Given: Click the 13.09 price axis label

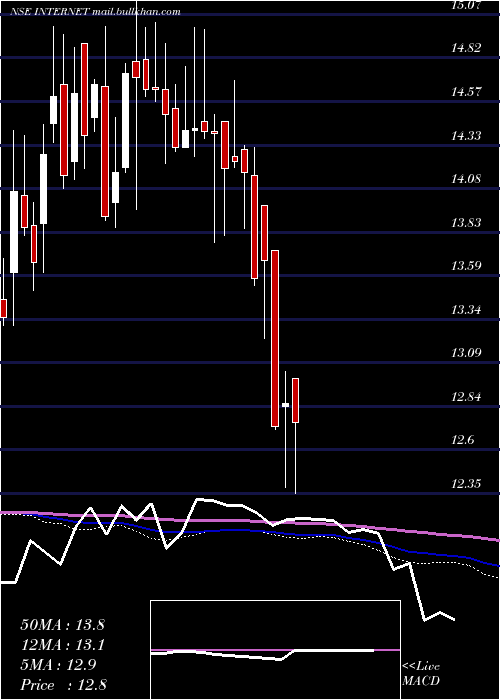Looking at the screenshot, I should point(466,353).
